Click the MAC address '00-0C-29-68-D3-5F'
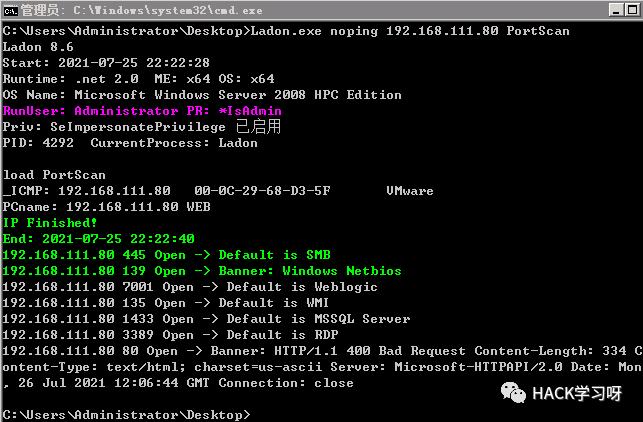Screen dimensions: 643x422 pyautogui.click(x=262, y=191)
